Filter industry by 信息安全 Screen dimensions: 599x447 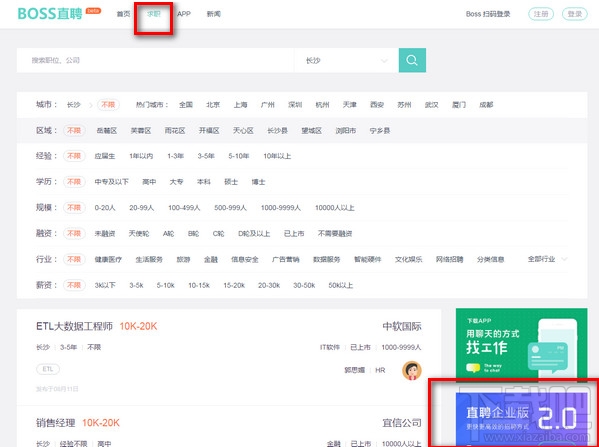(x=244, y=259)
